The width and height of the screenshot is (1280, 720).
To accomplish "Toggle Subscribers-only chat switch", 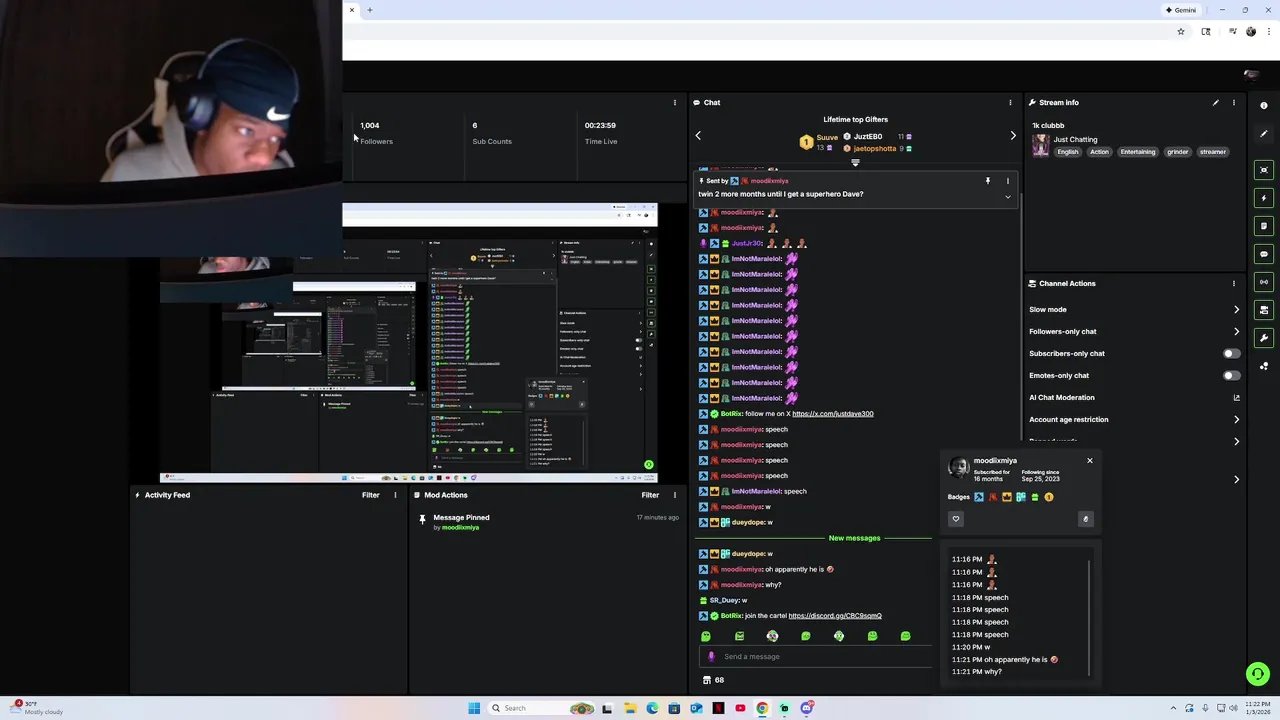I will (1232, 353).
